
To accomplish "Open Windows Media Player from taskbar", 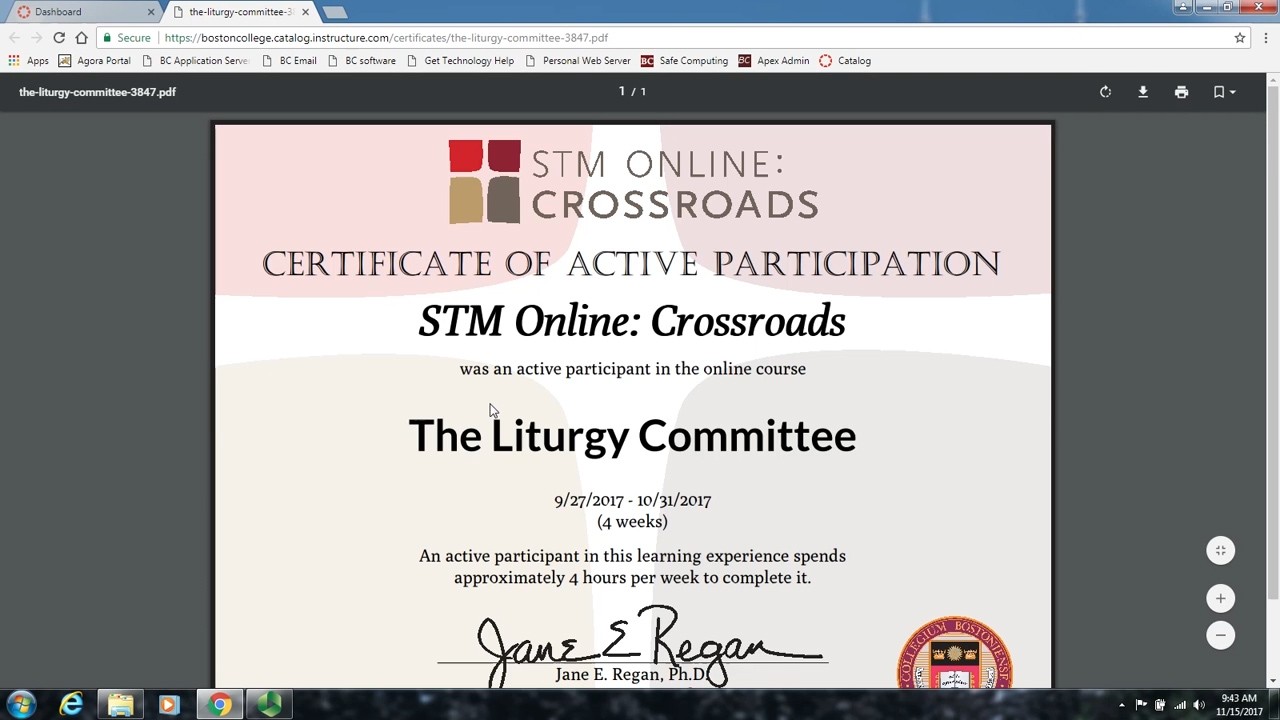I will tap(169, 704).
